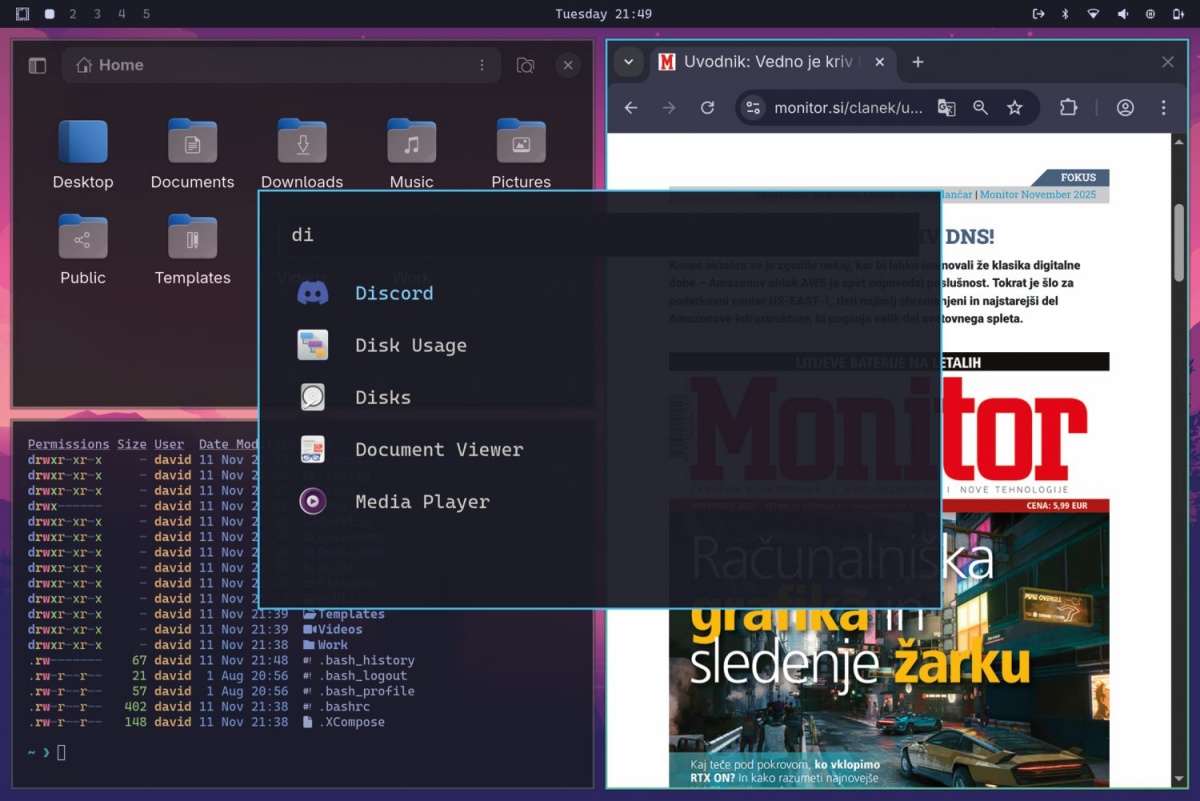Switch to workspace 3 in top bar
This screenshot has width=1200, height=801.
coord(97,14)
